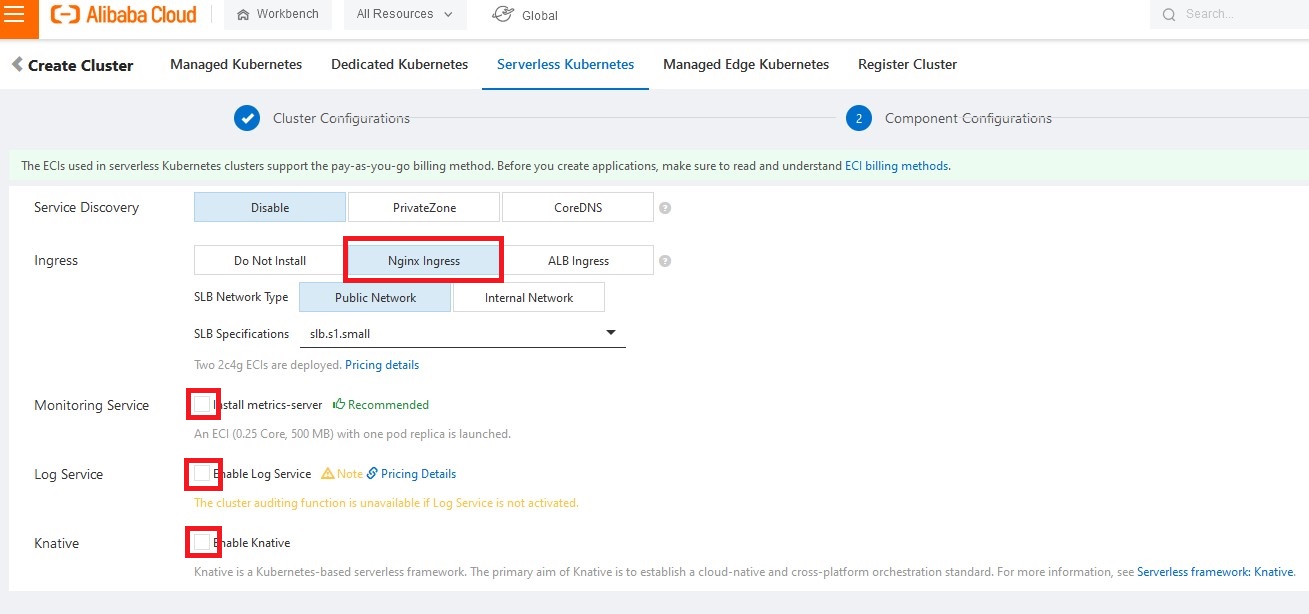Viewport: 1309px width, 614px height.
Task: Click the back arrow beside Create Cluster
Action: (x=17, y=65)
